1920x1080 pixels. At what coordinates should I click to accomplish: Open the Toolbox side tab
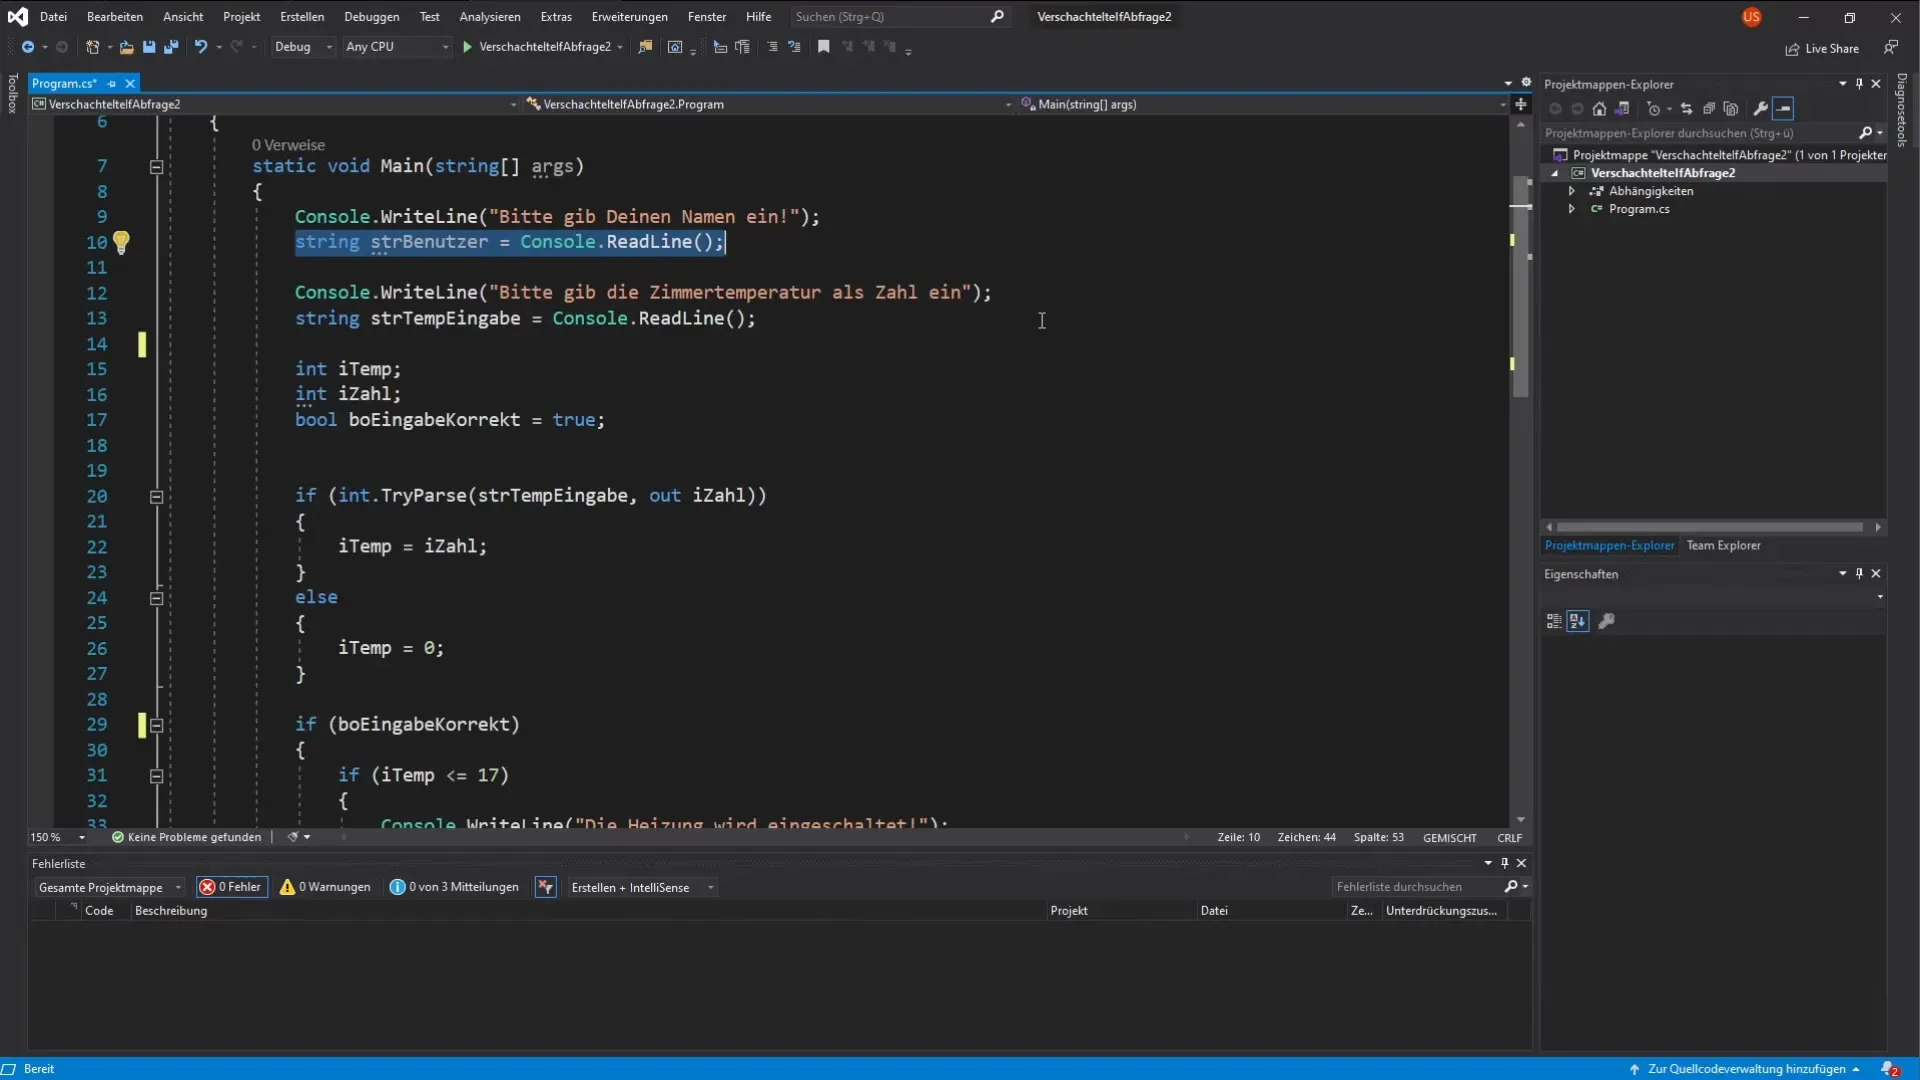coord(12,93)
